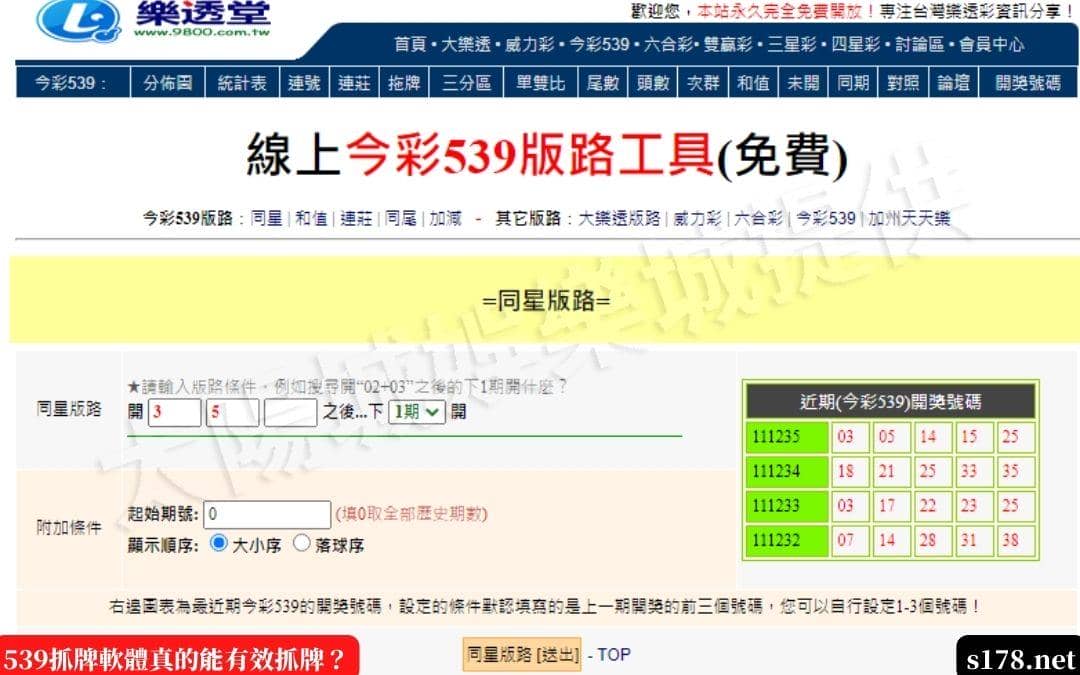Open 三星彩 in the top navigation
Image resolution: width=1080 pixels, height=675 pixels.
coord(791,45)
